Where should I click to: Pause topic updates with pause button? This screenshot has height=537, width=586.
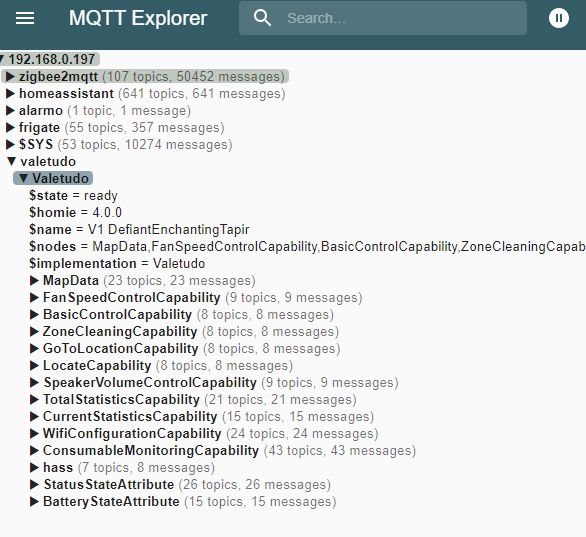point(559,18)
